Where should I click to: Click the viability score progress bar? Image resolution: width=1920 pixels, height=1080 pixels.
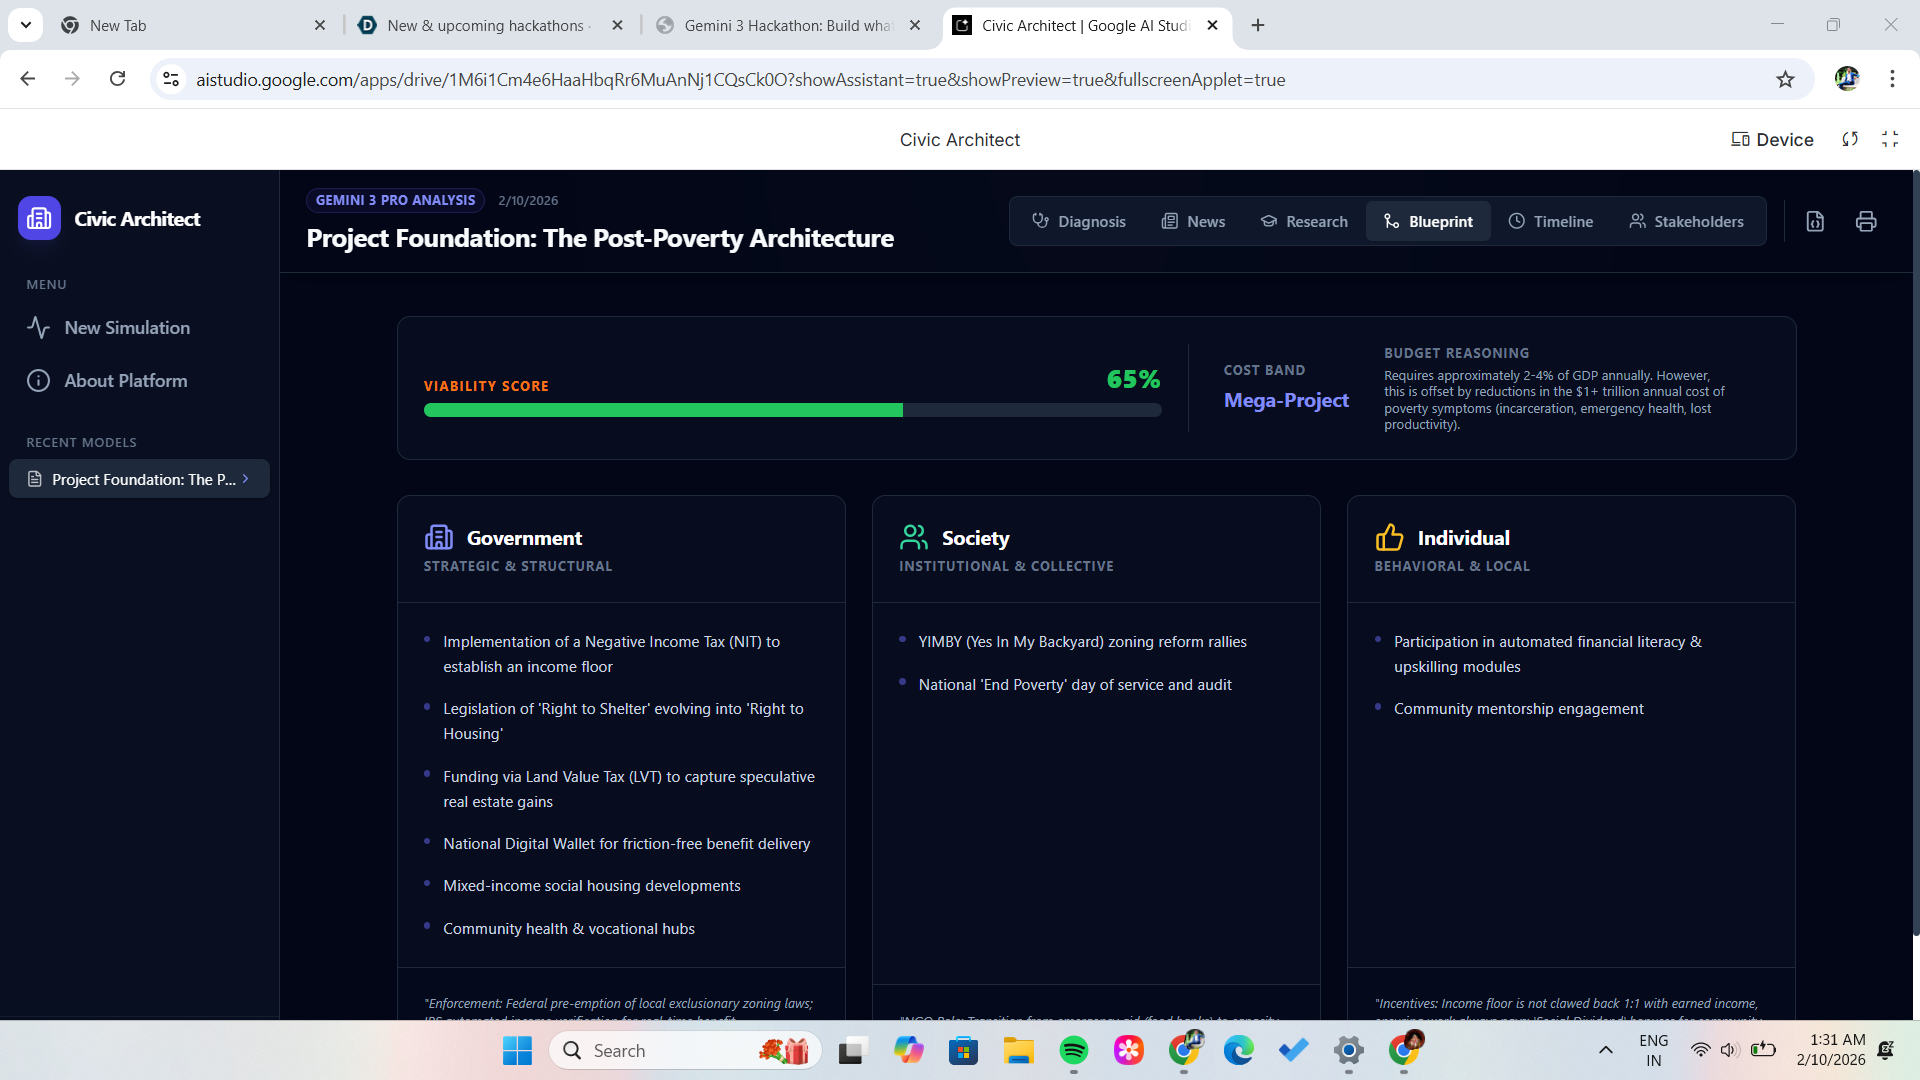coord(792,410)
